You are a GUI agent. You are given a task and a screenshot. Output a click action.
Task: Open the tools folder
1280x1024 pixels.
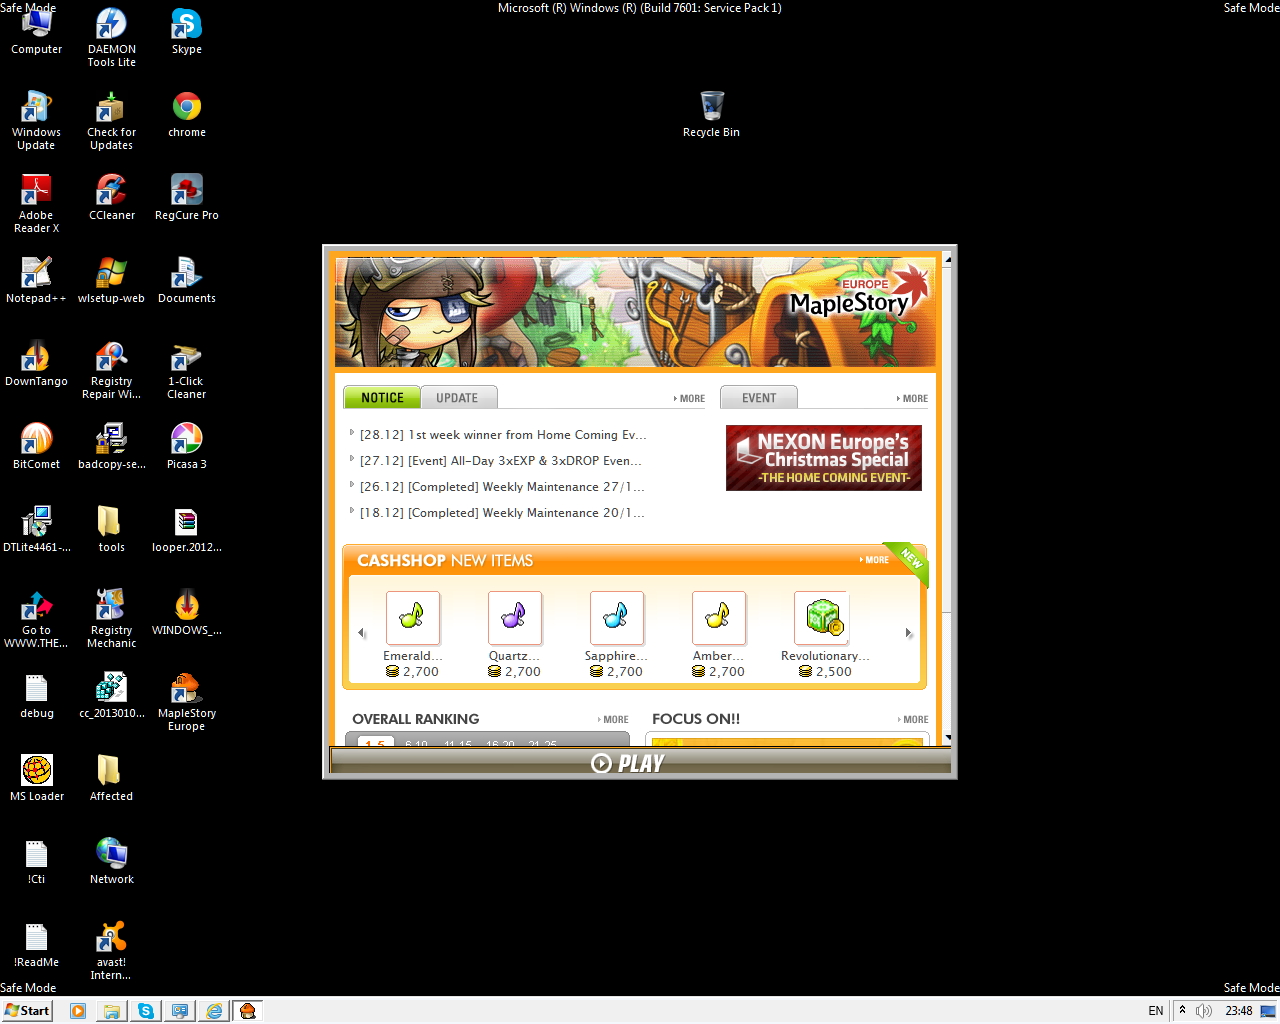coord(111,530)
